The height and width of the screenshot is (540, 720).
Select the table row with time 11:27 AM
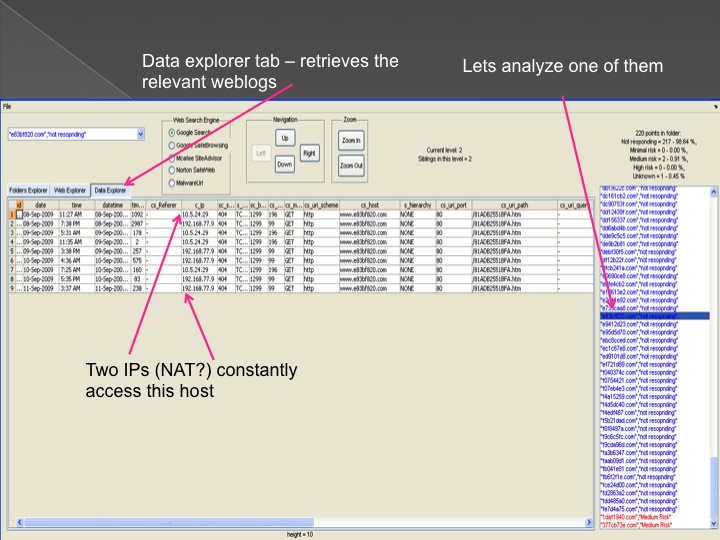pos(301,214)
